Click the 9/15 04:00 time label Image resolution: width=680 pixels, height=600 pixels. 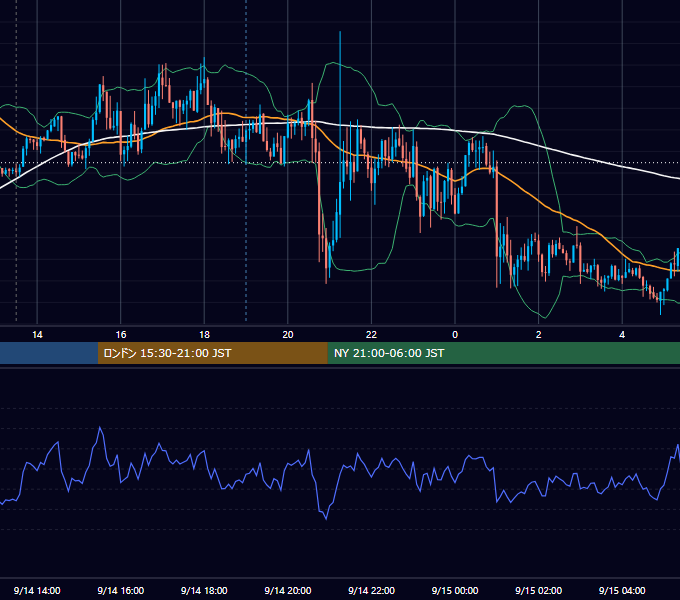click(622, 590)
